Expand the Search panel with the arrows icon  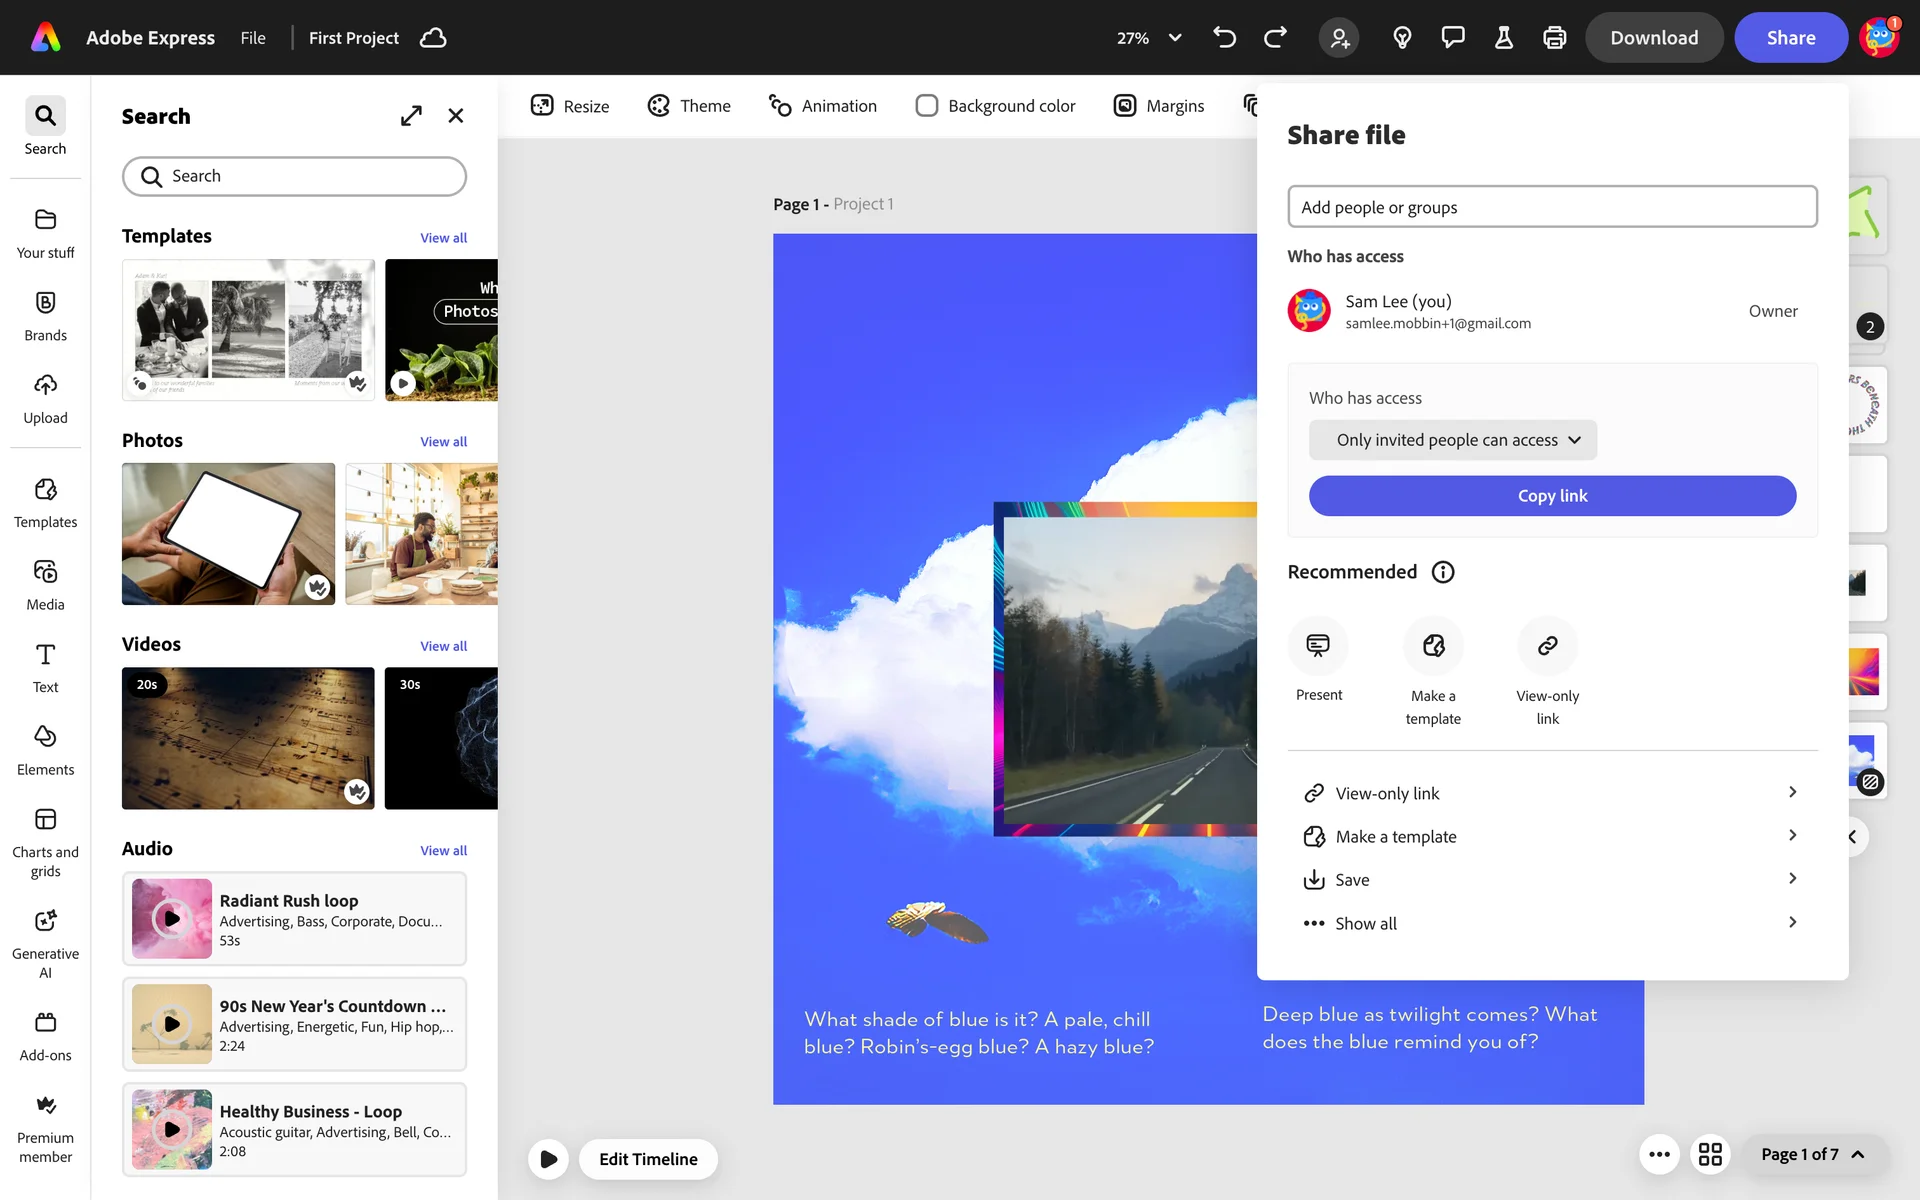tap(411, 116)
